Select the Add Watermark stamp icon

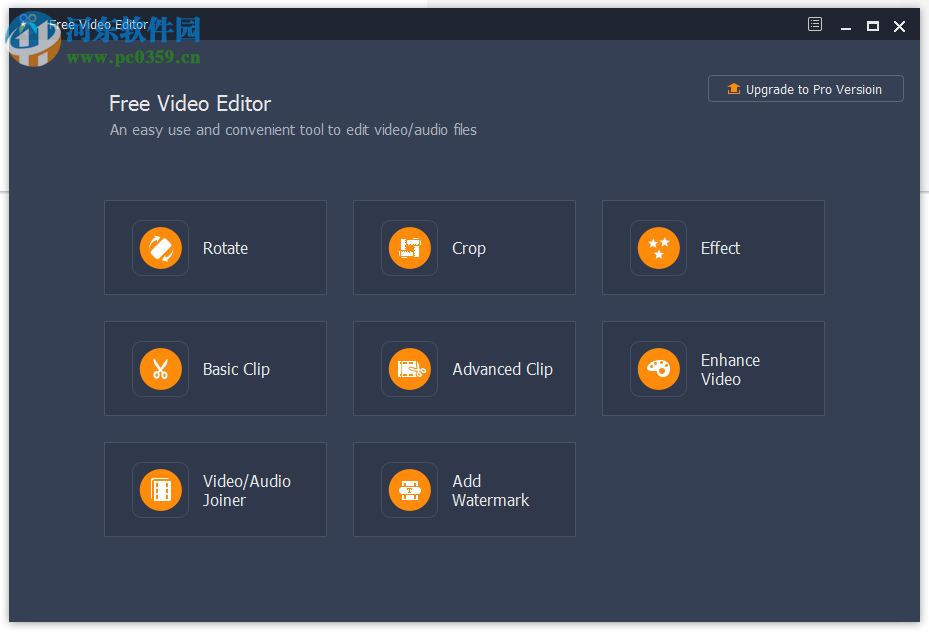pos(409,489)
